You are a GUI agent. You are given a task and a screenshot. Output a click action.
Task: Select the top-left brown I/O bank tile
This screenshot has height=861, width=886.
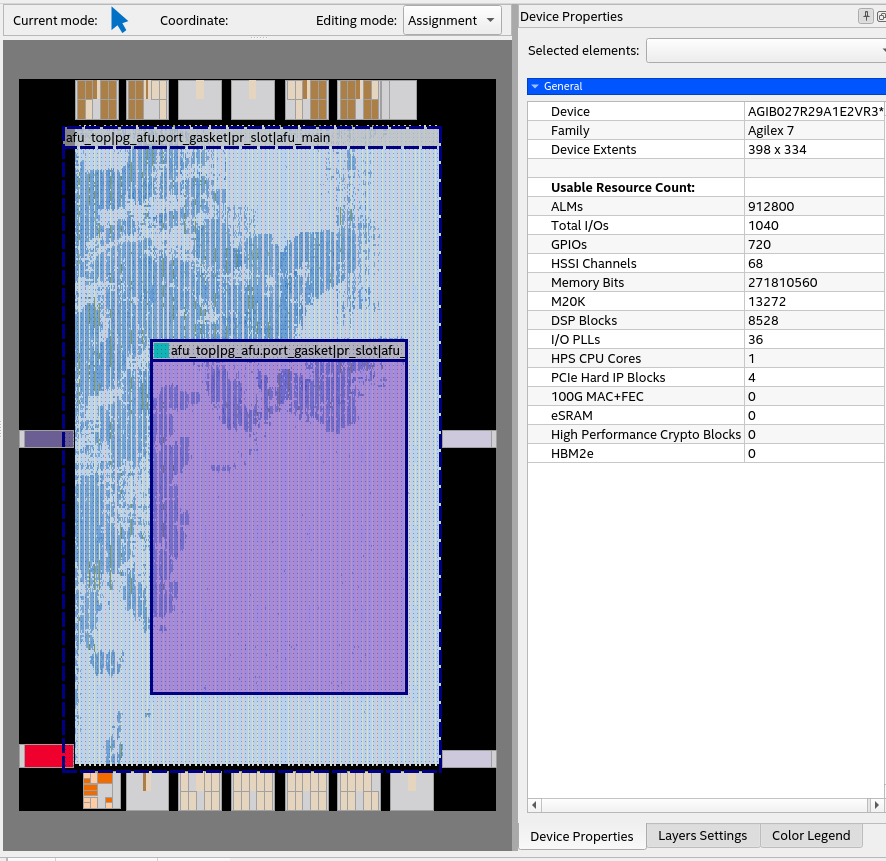(97, 99)
